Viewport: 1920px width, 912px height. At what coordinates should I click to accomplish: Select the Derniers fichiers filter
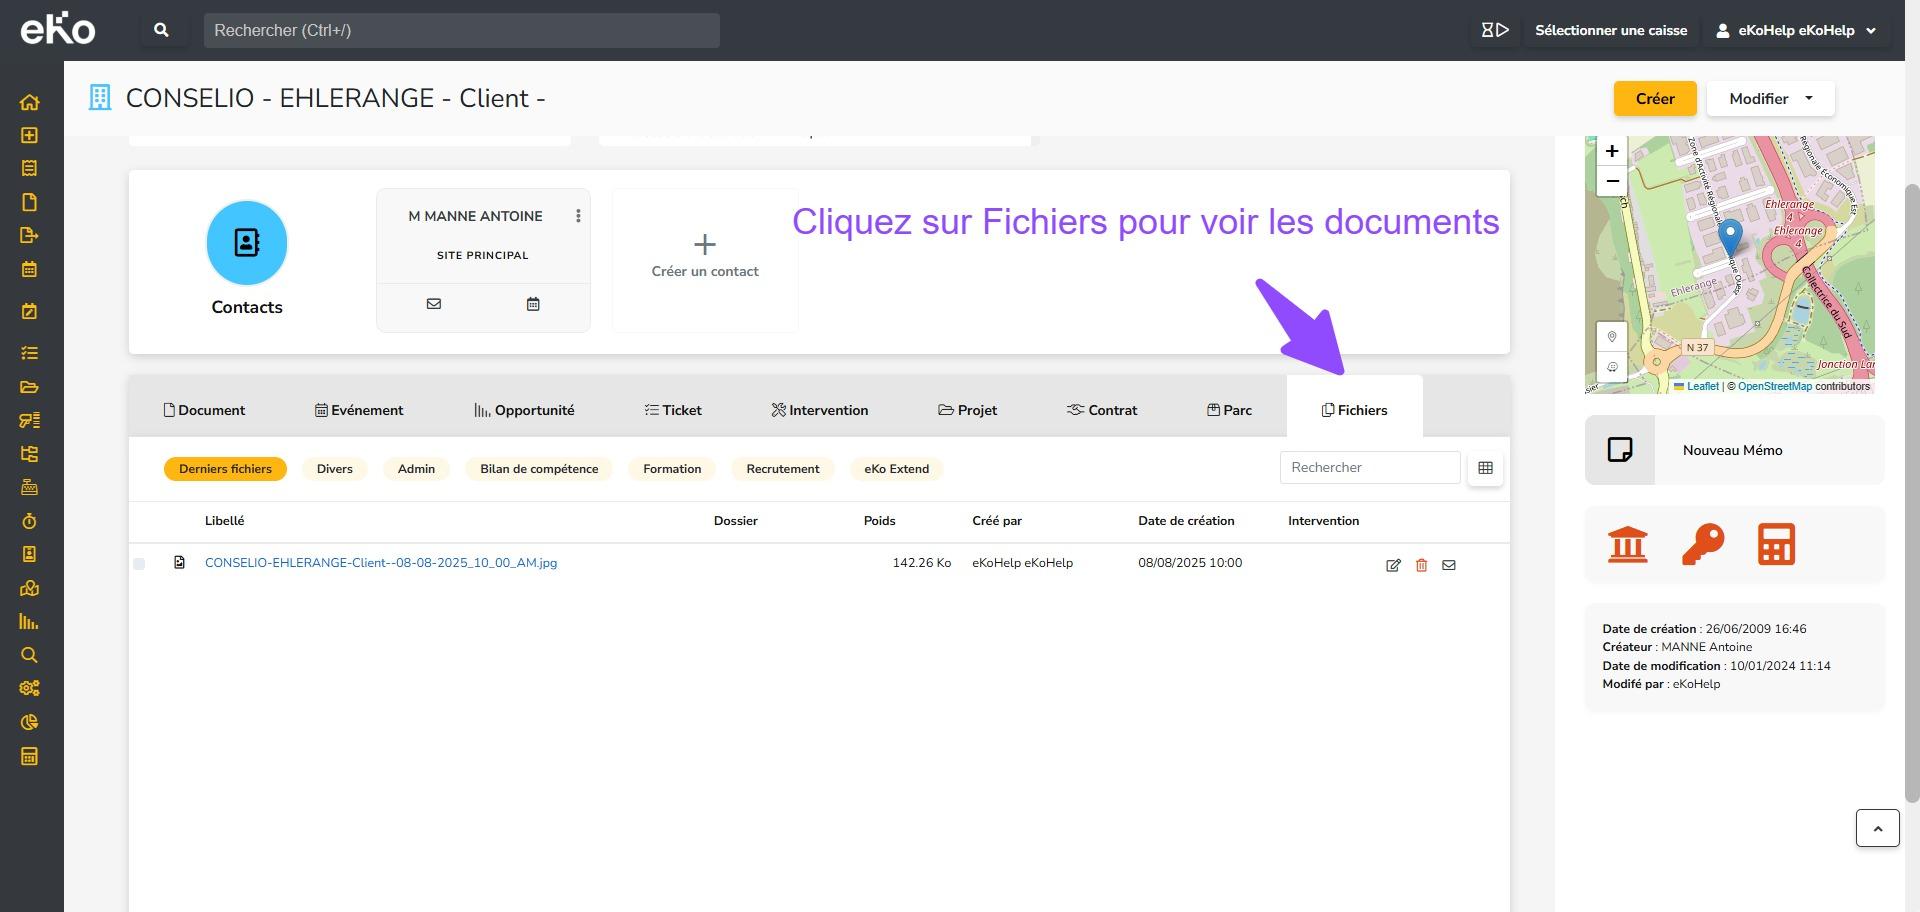225,469
